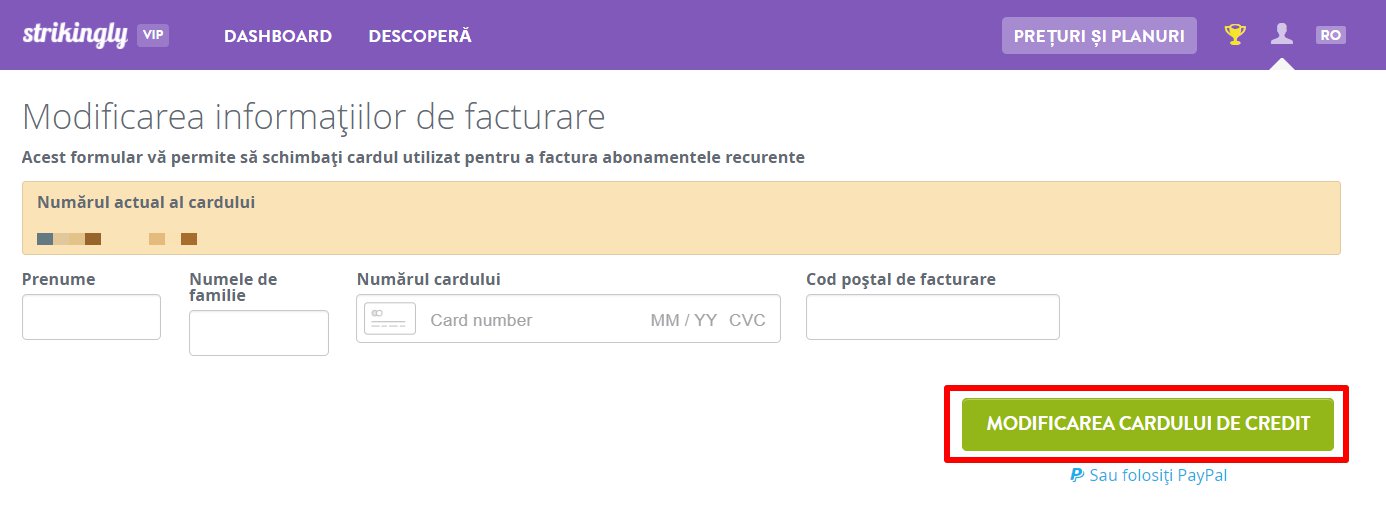
Task: Click the masked current card number
Action: coord(117,239)
